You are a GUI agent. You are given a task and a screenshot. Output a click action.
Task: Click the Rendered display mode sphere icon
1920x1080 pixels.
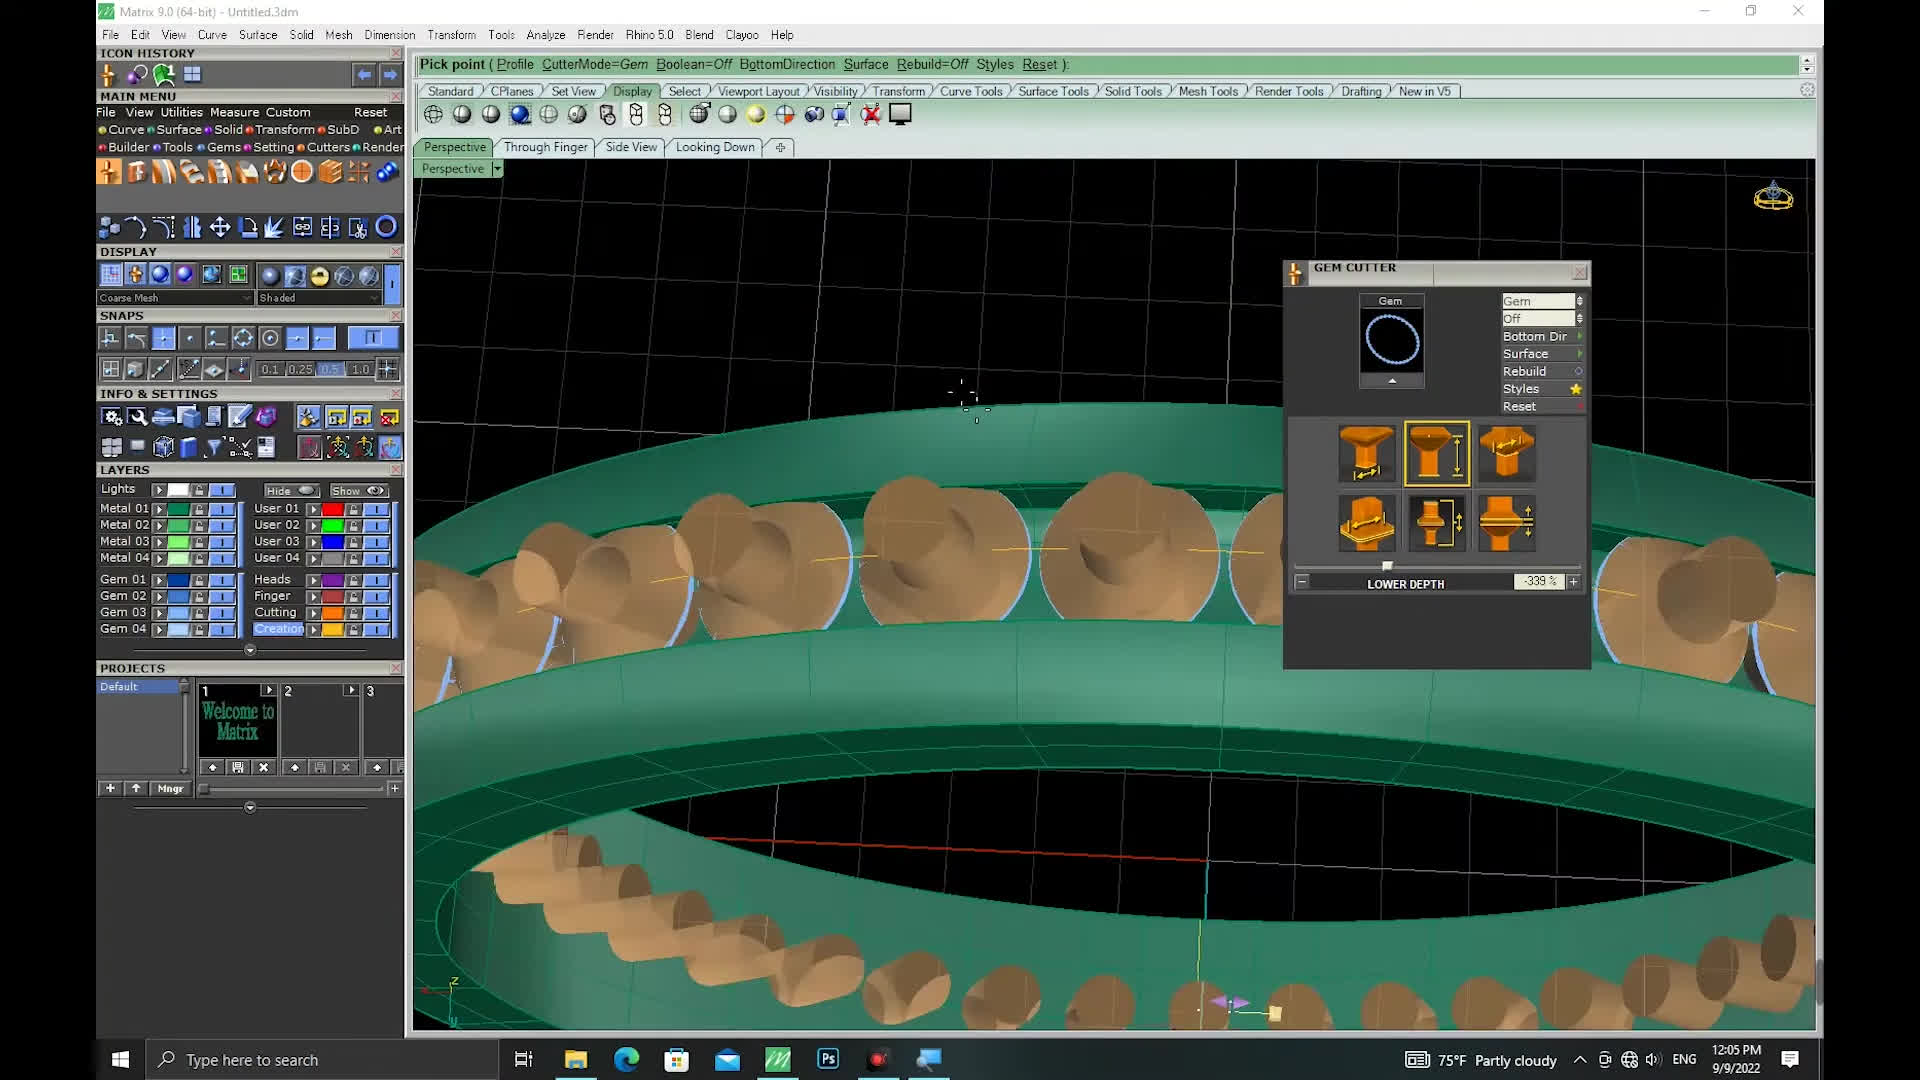coord(520,114)
